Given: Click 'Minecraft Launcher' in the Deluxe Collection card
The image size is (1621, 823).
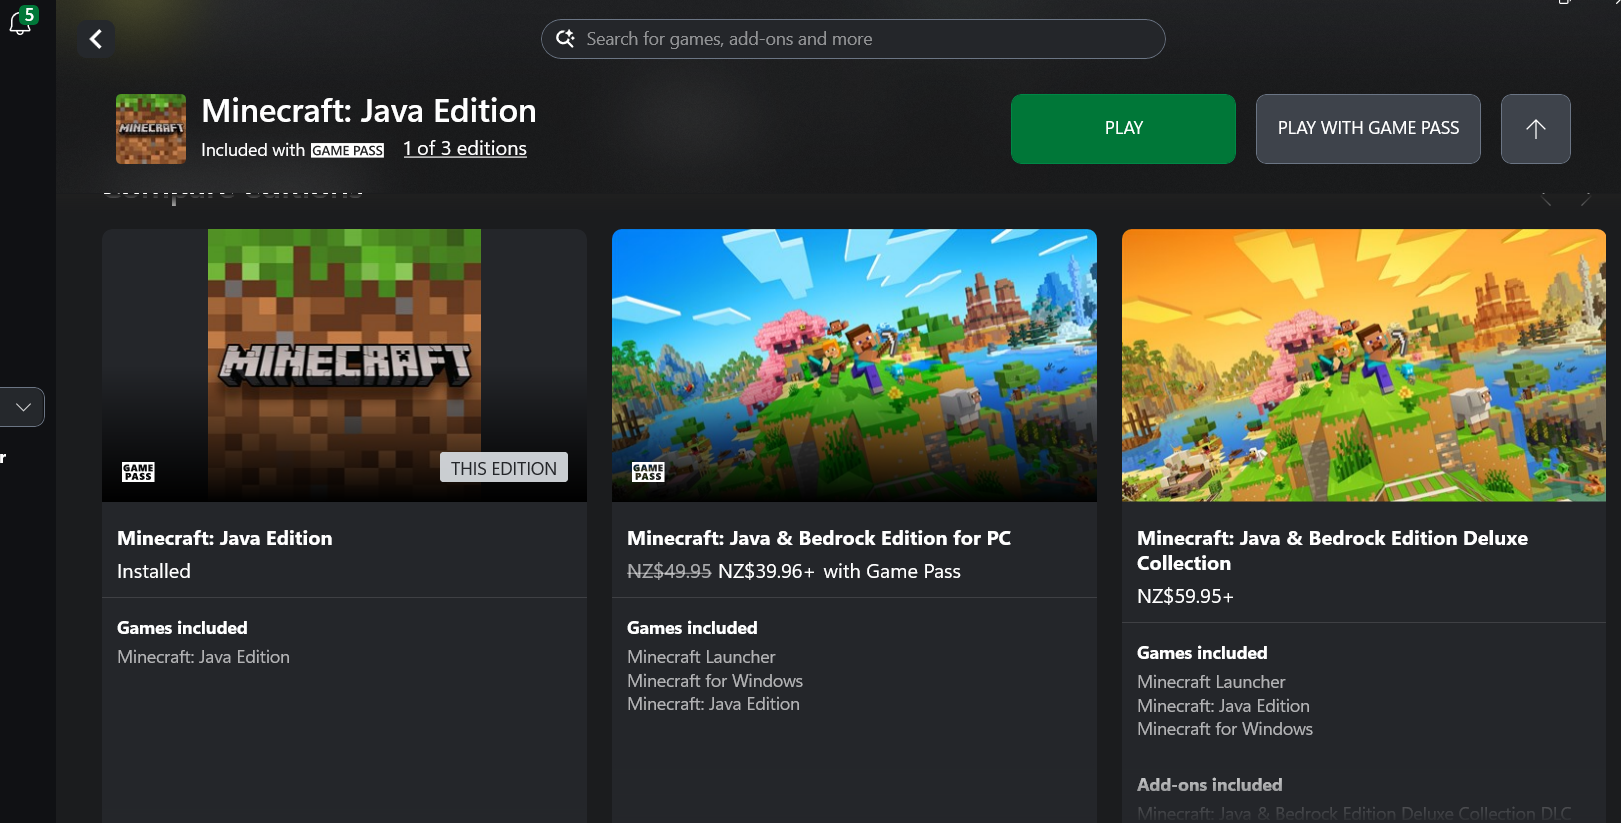Looking at the screenshot, I should (x=1211, y=682).
